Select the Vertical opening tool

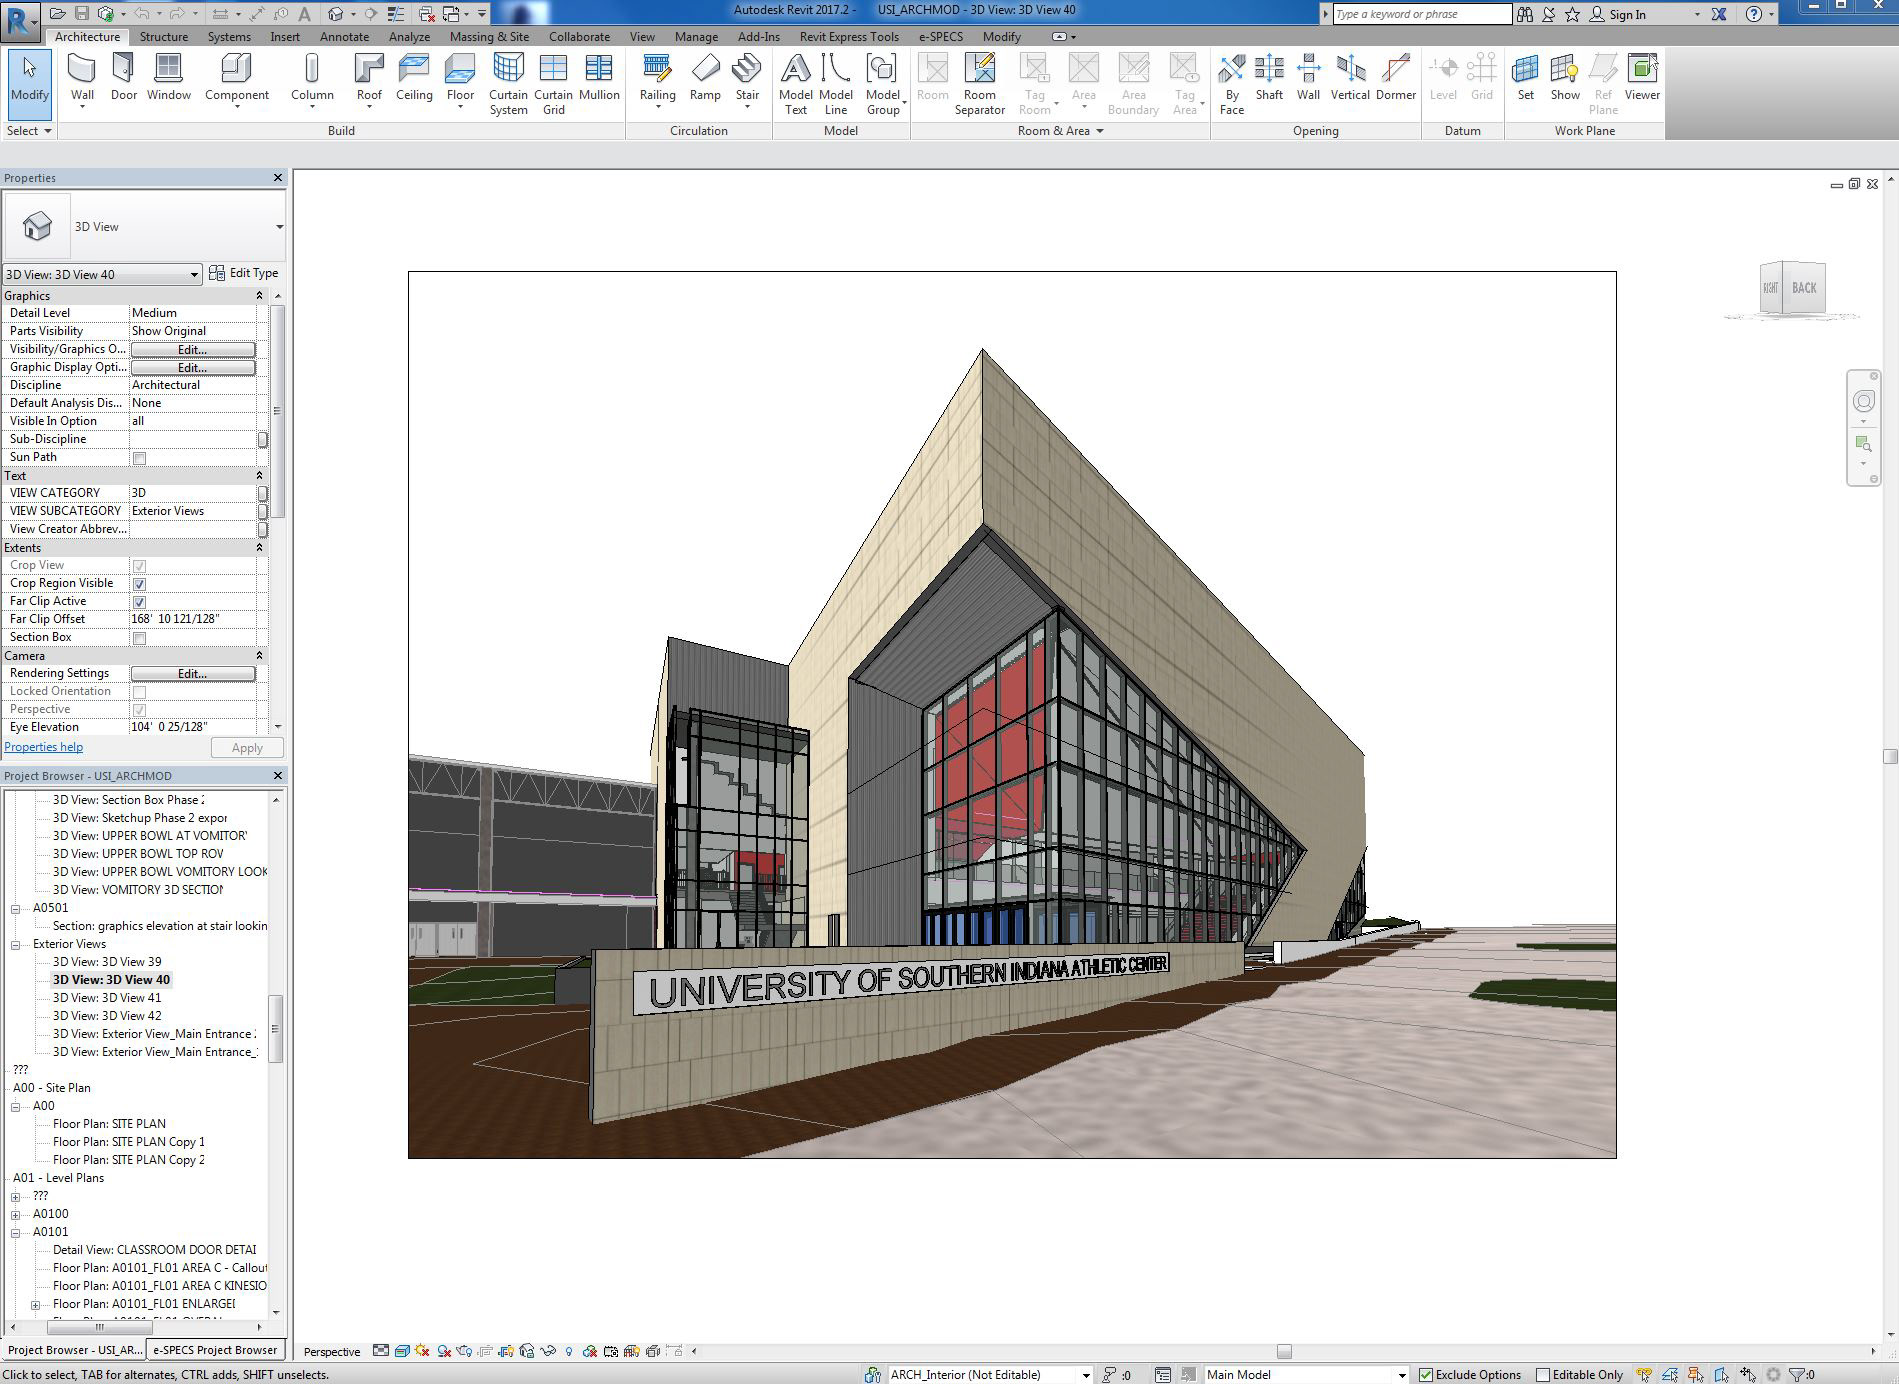[1350, 78]
